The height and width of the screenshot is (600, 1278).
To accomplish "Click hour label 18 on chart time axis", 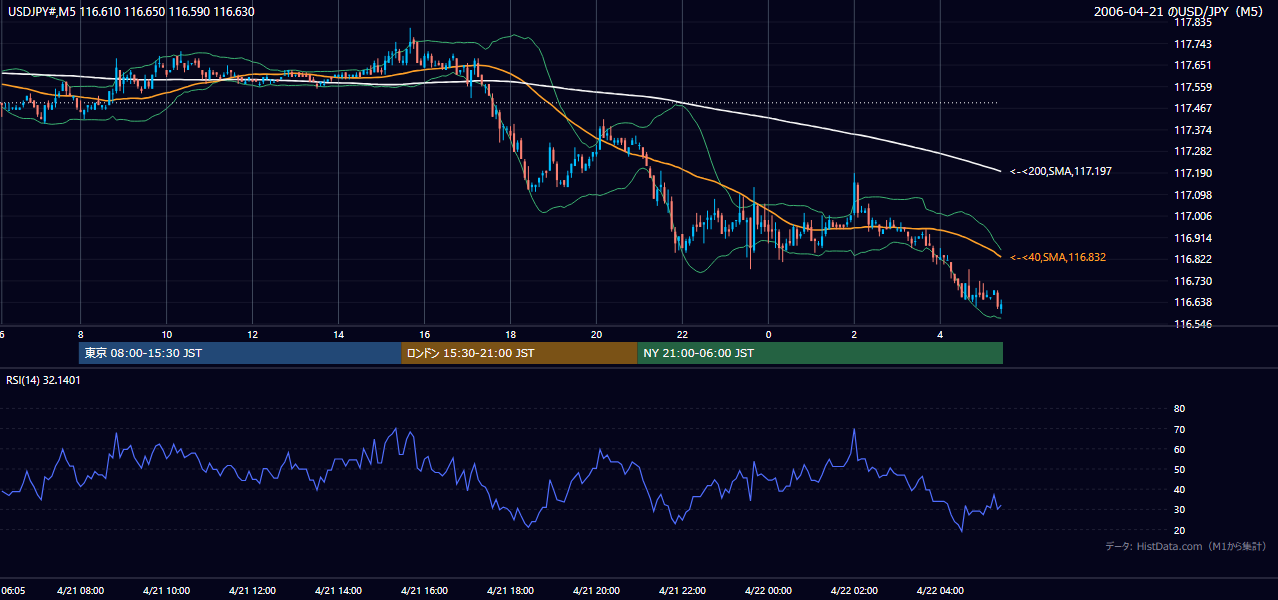I will tap(510, 334).
